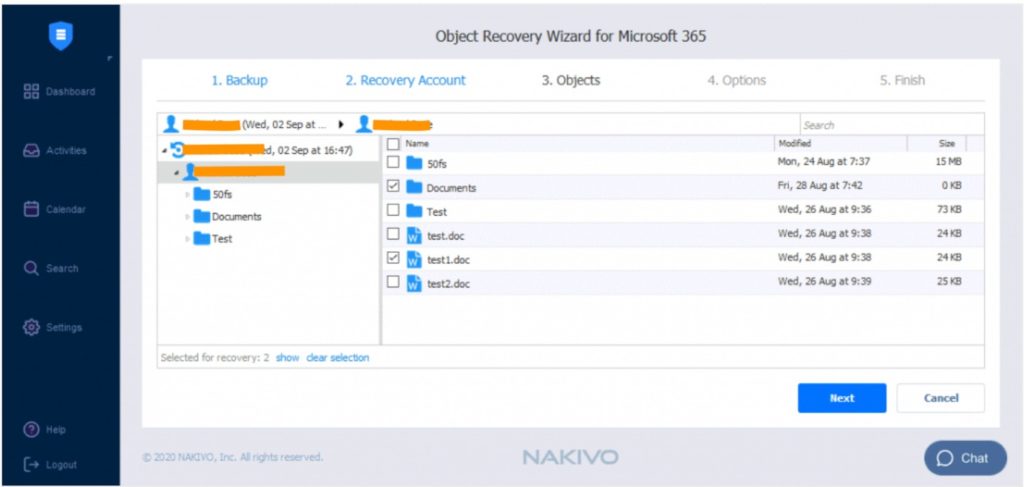Click the size value 25 KB
Viewport: 1024px width, 487px height.
pos(949,281)
